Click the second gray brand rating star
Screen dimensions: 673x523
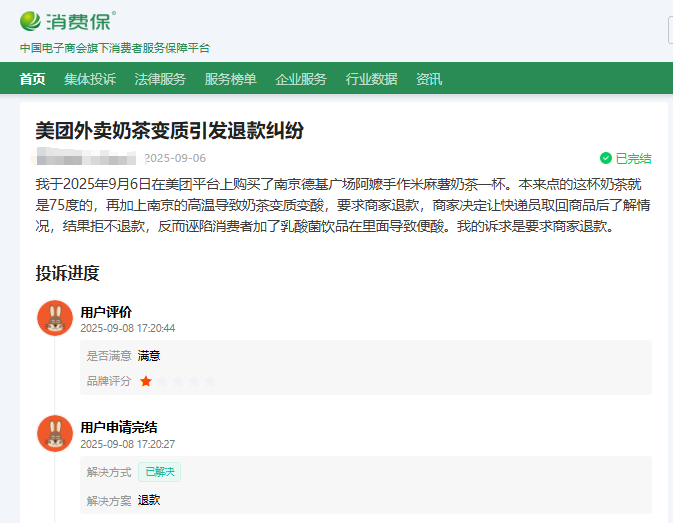point(162,381)
